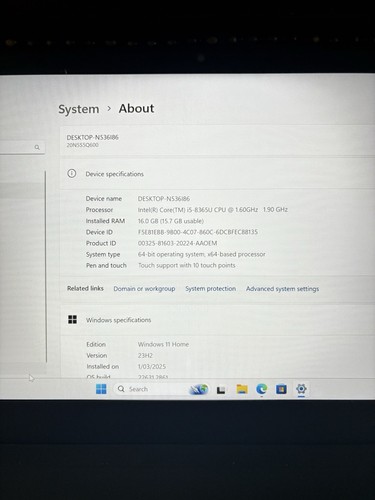
Task: Open Task View from taskbar
Action: tap(221, 389)
